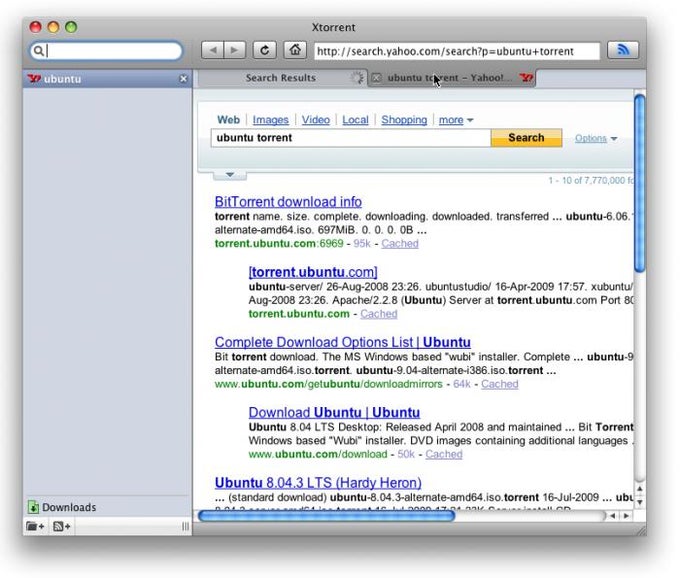The image size is (680, 578).
Task: Click the scroll right arrow
Action: (626, 516)
